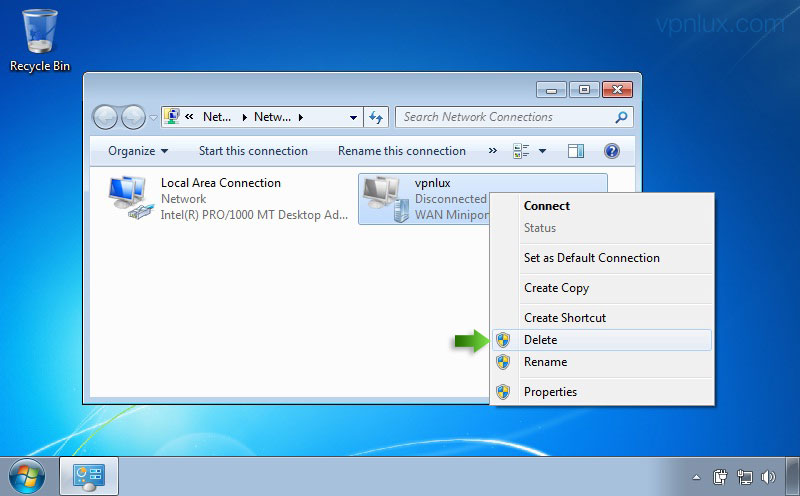The image size is (800, 496).
Task: Open the Recycle Bin desktop icon
Action: click(x=40, y=41)
